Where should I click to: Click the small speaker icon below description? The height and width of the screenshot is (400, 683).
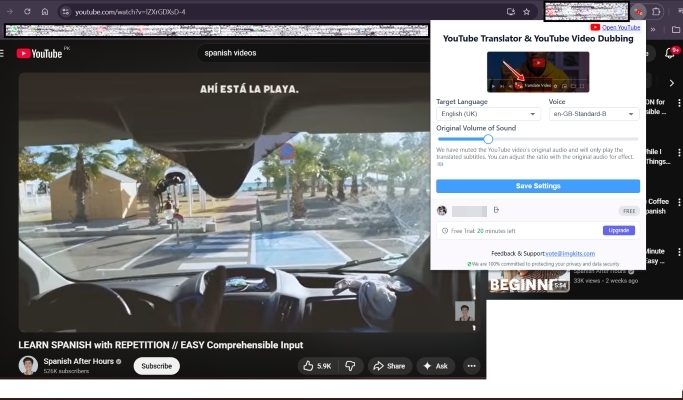pyautogui.click(x=440, y=164)
